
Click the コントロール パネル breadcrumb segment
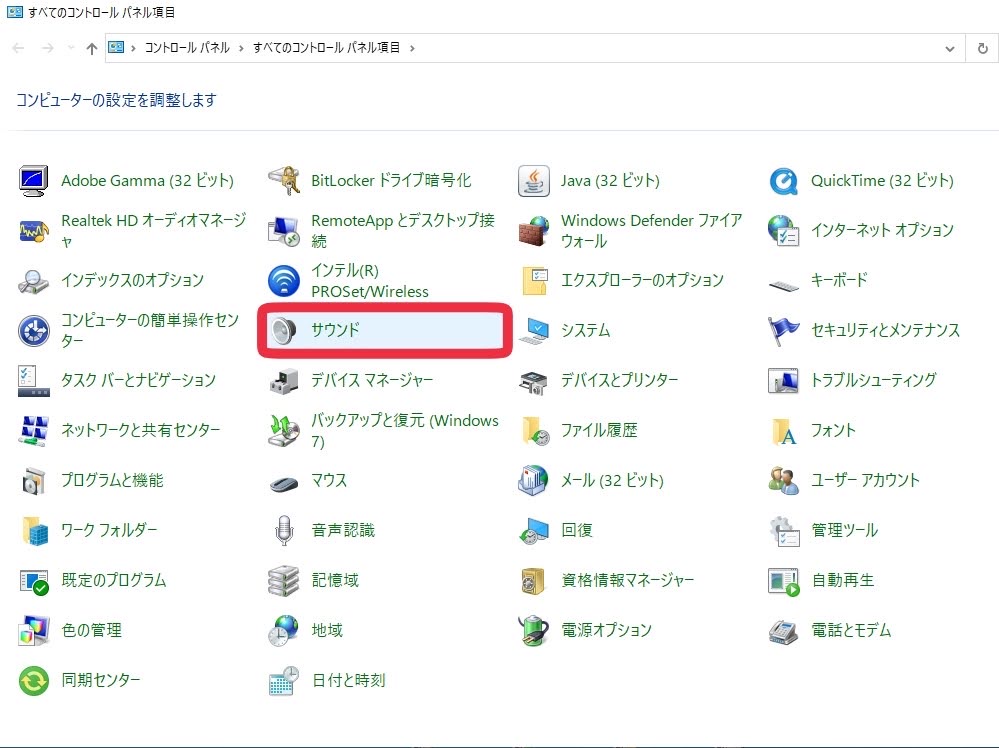tap(187, 48)
